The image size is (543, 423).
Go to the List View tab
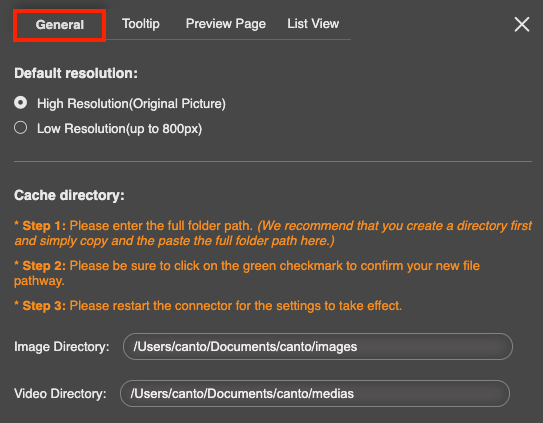(313, 24)
